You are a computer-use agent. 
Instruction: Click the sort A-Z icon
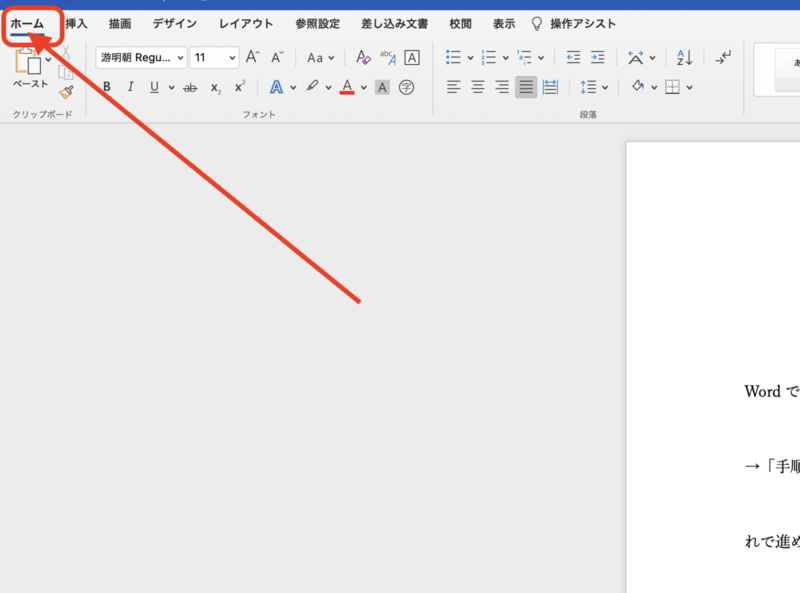[684, 57]
